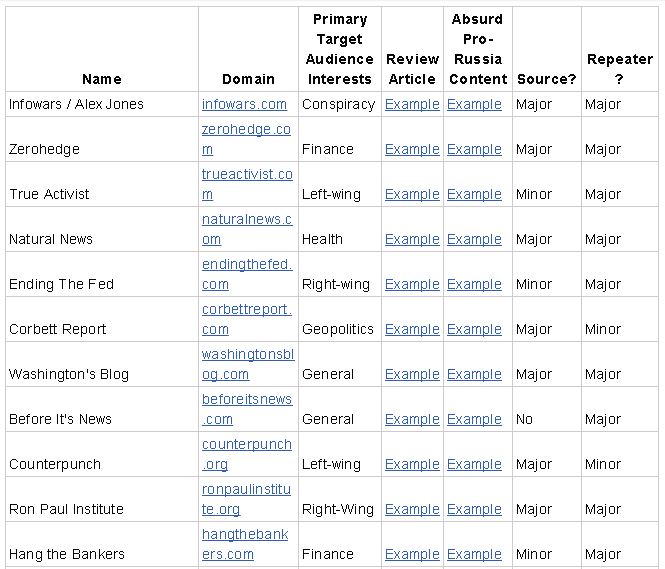Open hangthebankers.com domain link

click(245, 544)
